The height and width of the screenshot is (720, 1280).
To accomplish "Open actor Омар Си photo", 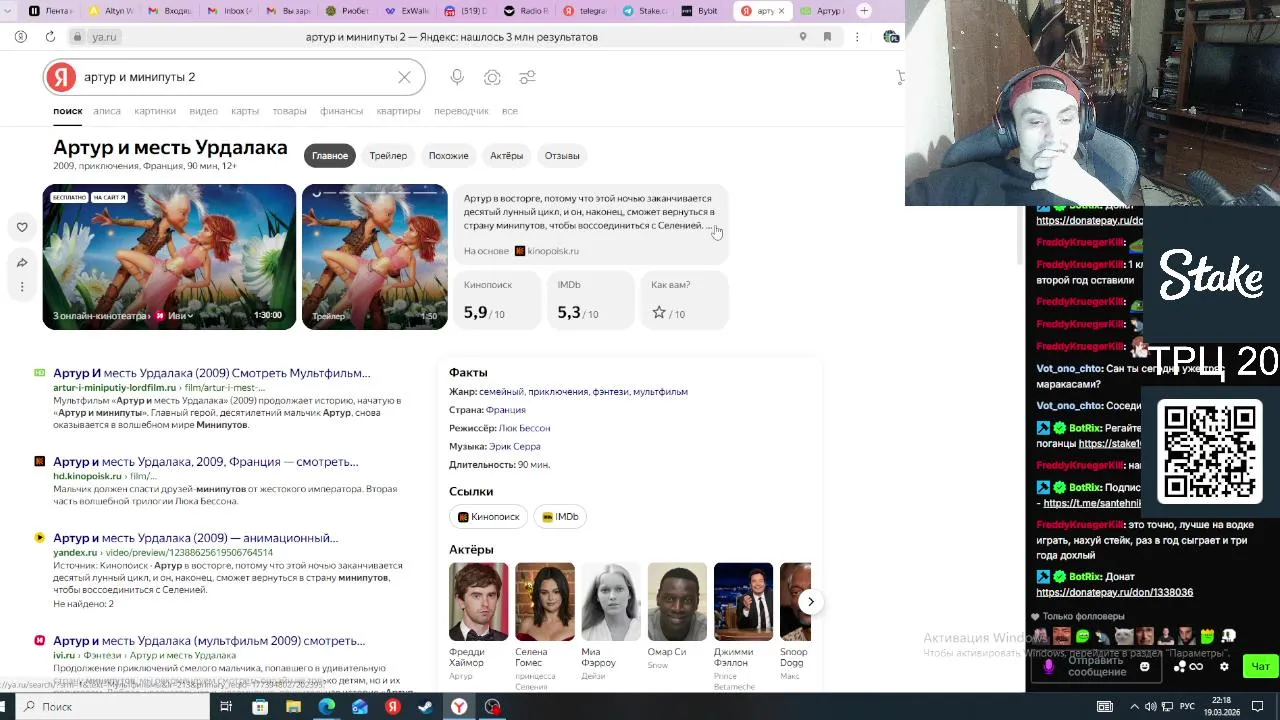I will 677,601.
